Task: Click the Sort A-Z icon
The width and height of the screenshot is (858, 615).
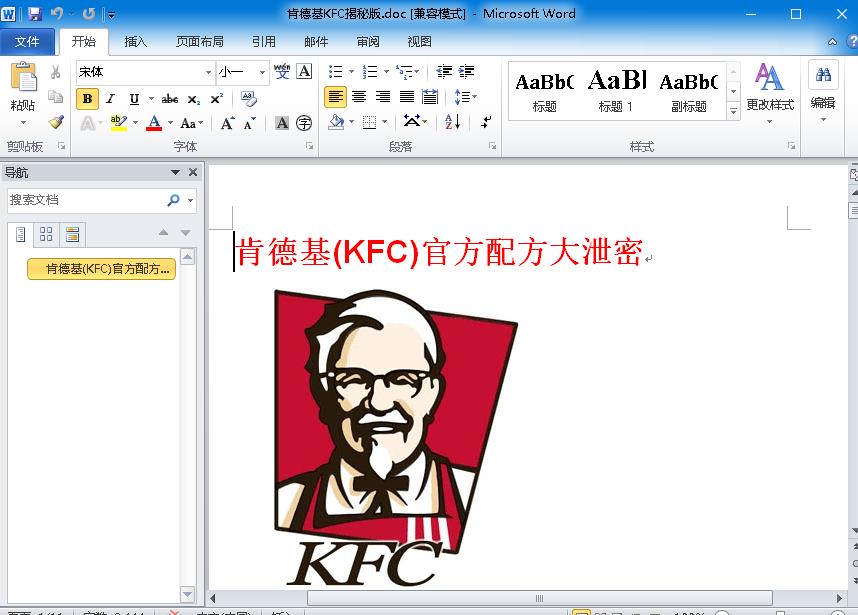Action: (453, 122)
